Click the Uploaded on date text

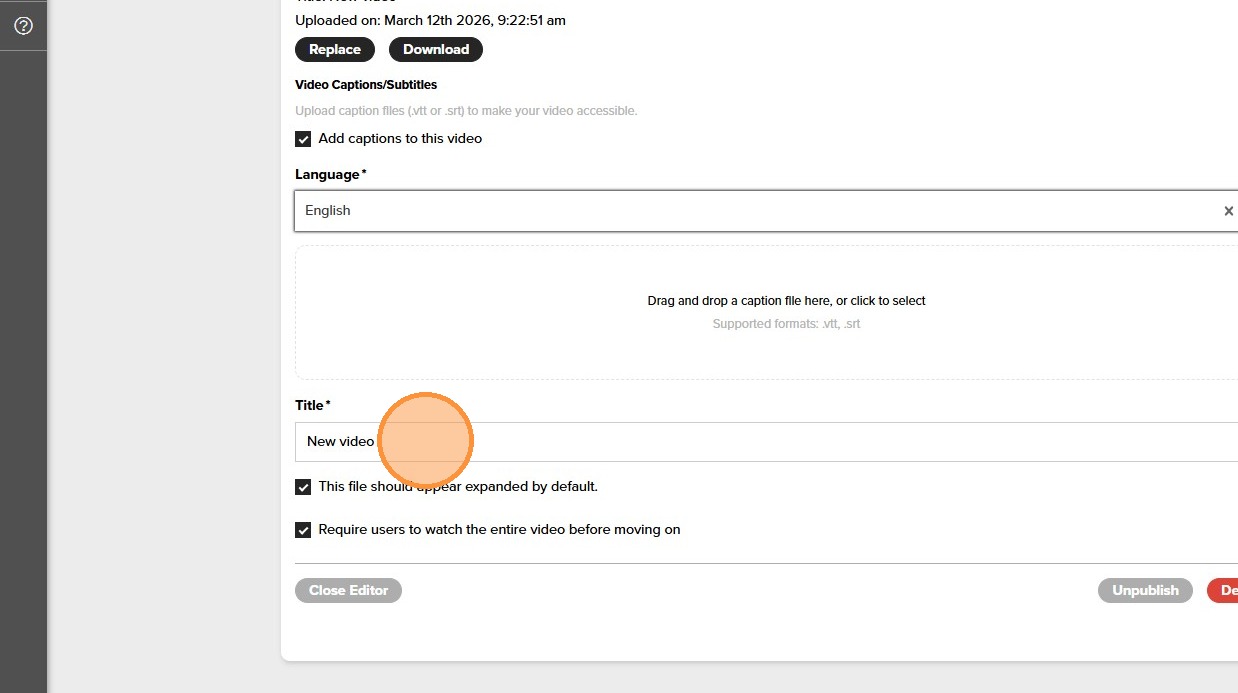coord(430,20)
